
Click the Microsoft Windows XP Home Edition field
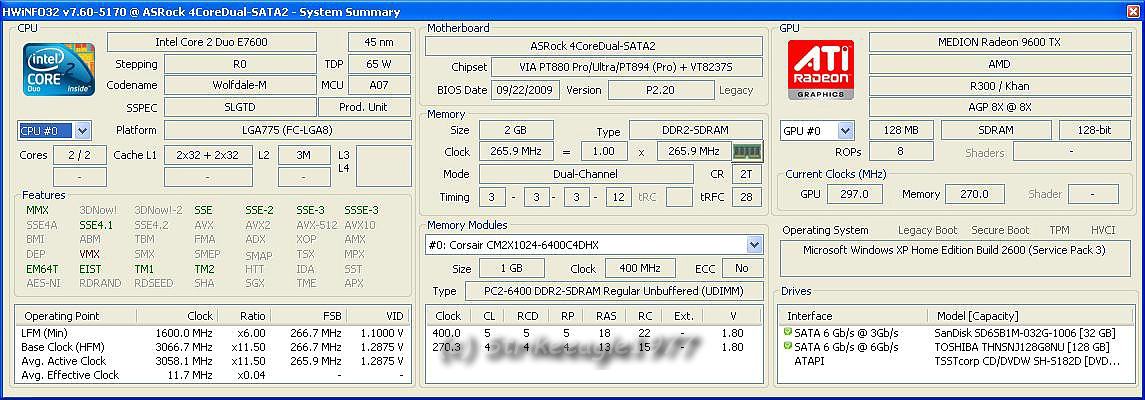954,258
